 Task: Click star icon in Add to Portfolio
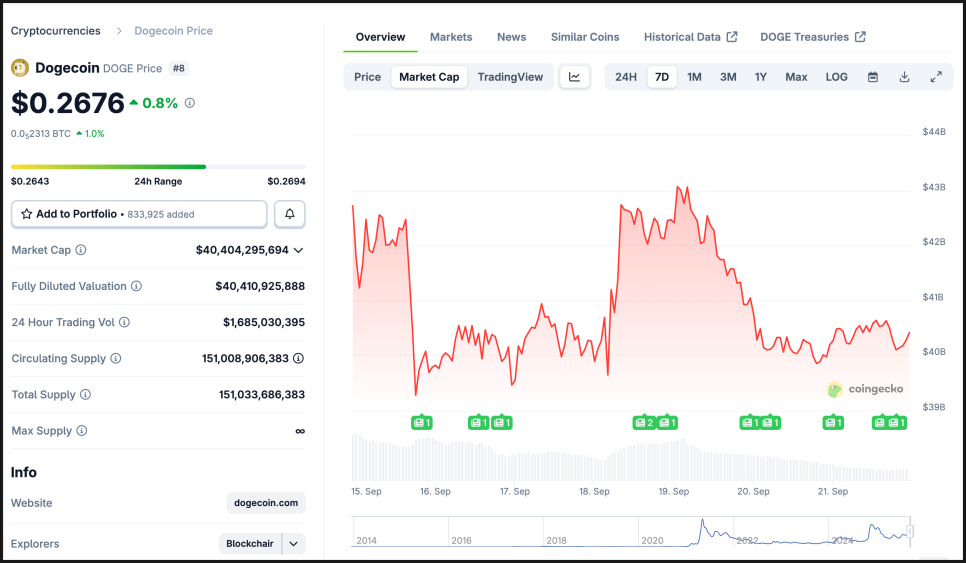26,214
